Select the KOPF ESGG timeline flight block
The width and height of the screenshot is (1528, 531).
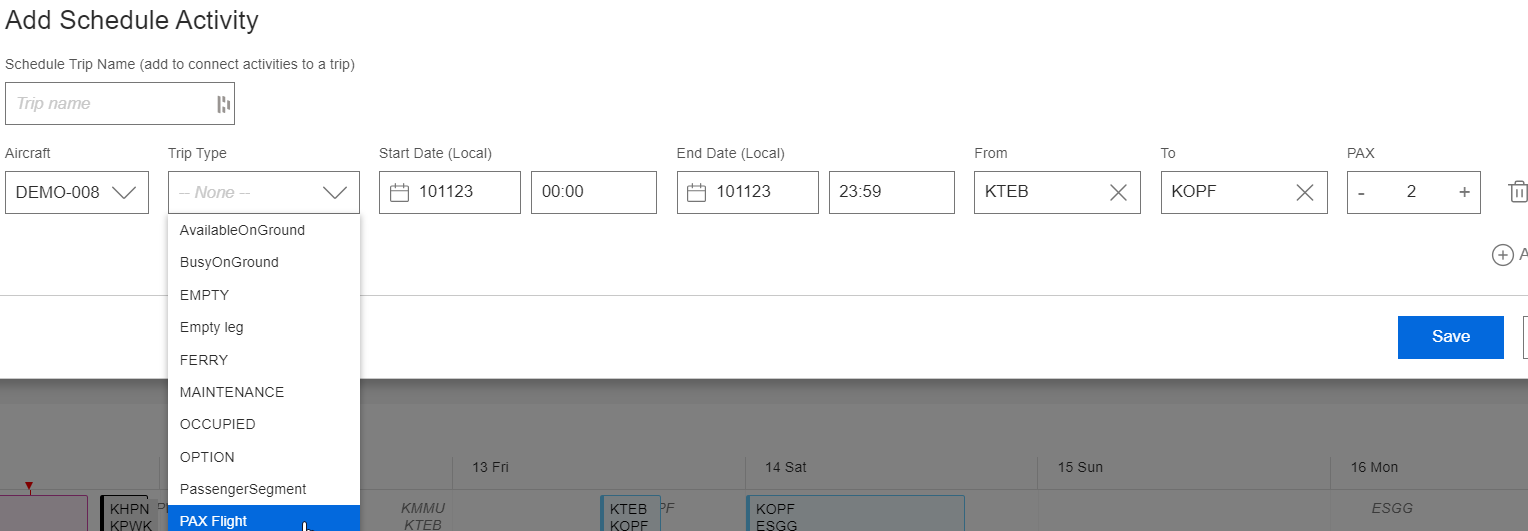click(855, 513)
